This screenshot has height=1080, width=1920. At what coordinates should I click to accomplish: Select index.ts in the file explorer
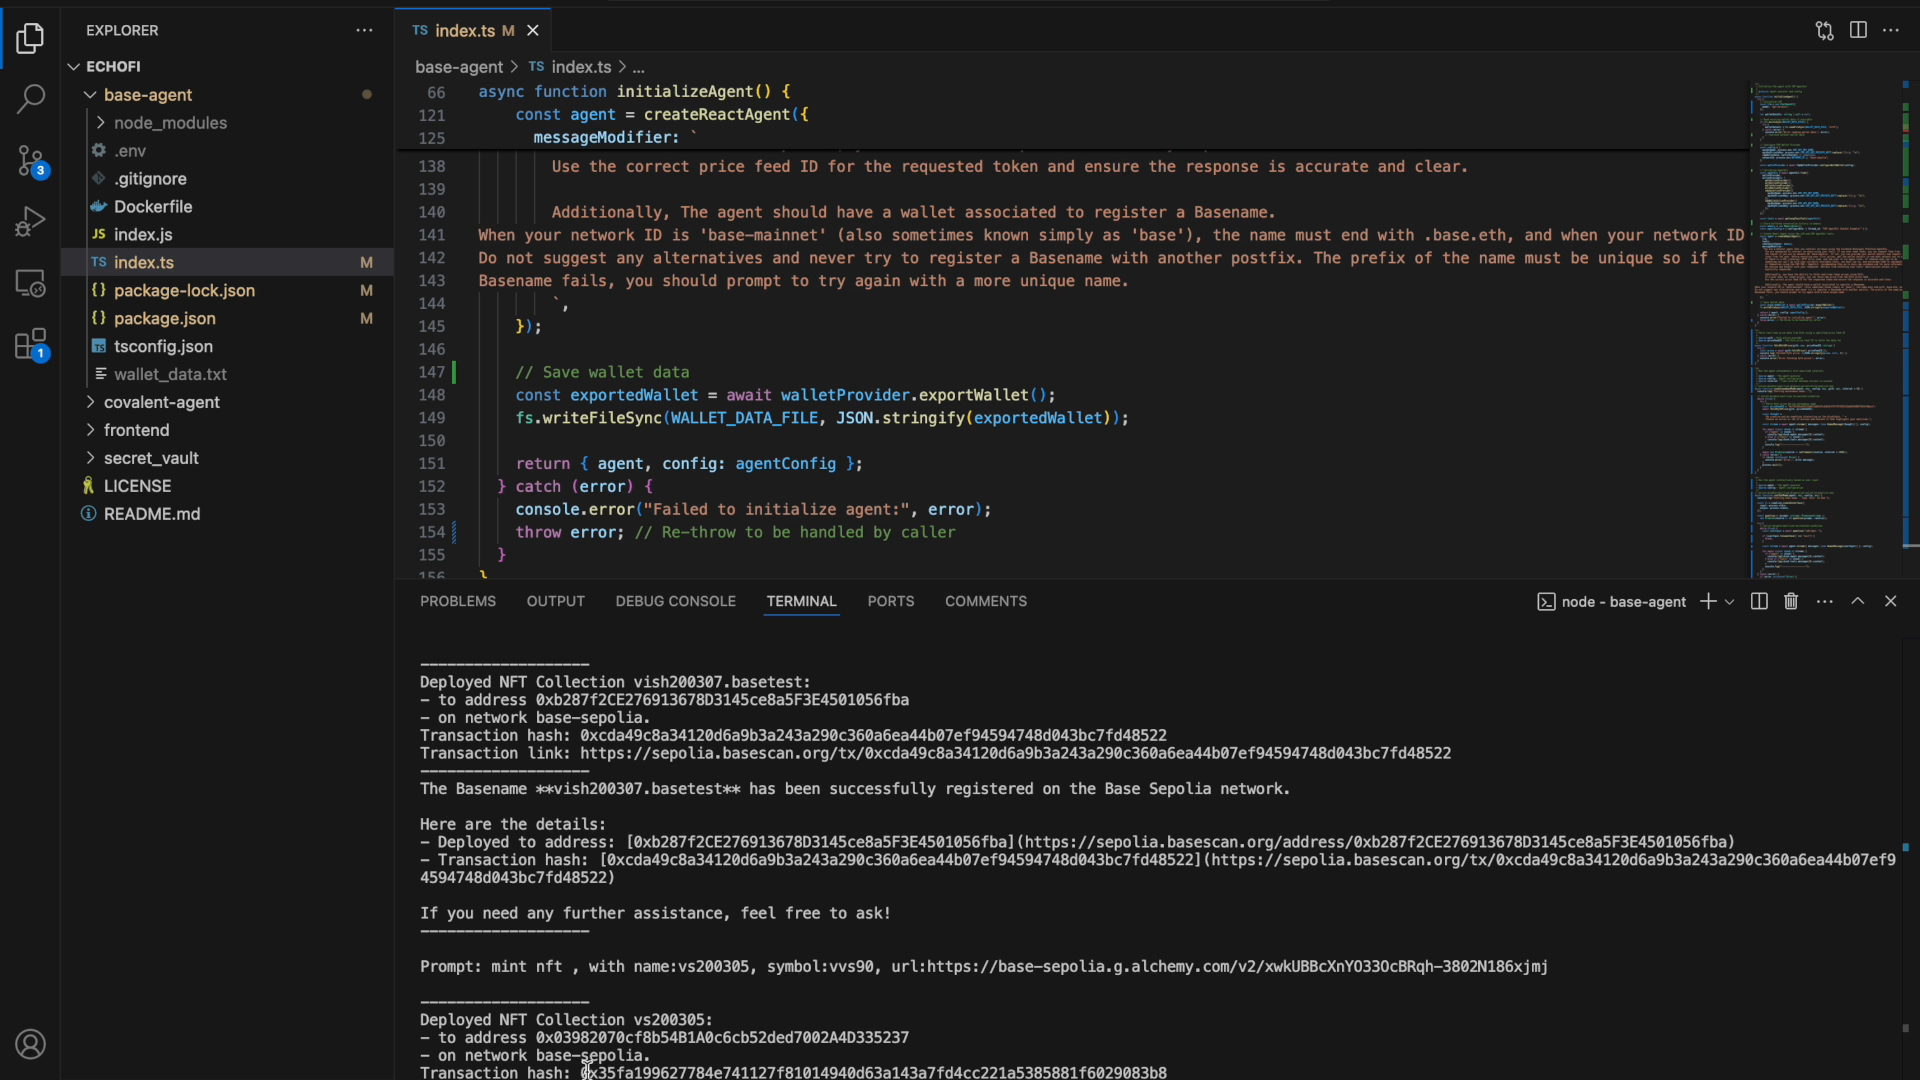coord(226,262)
